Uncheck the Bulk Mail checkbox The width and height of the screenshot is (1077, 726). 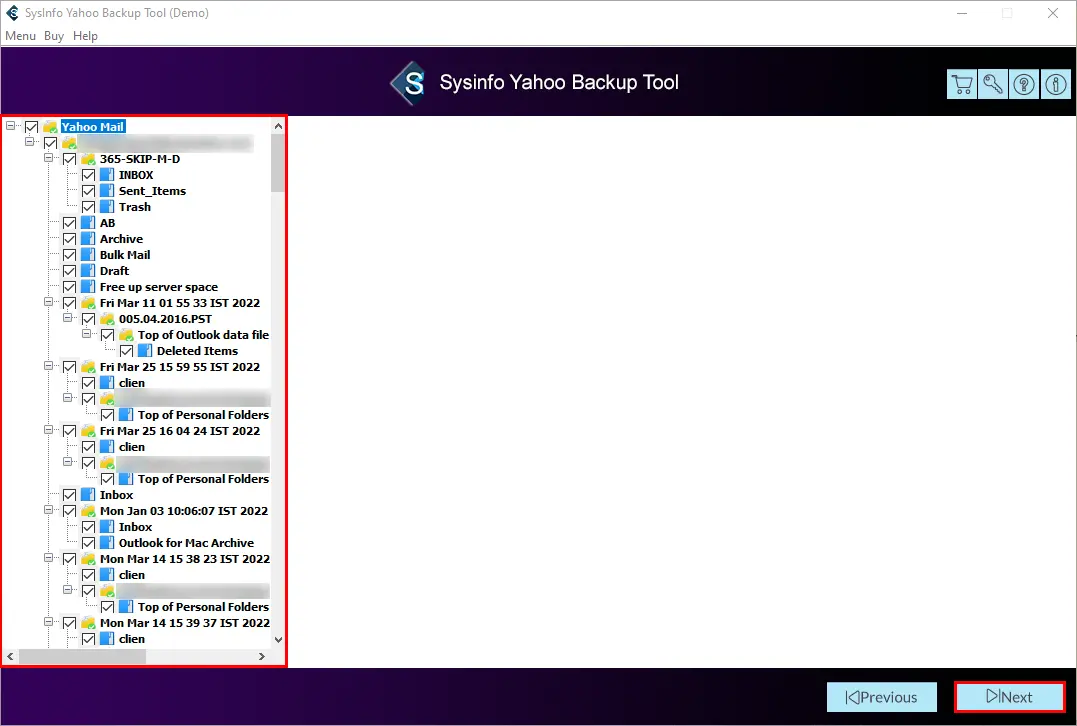69,255
